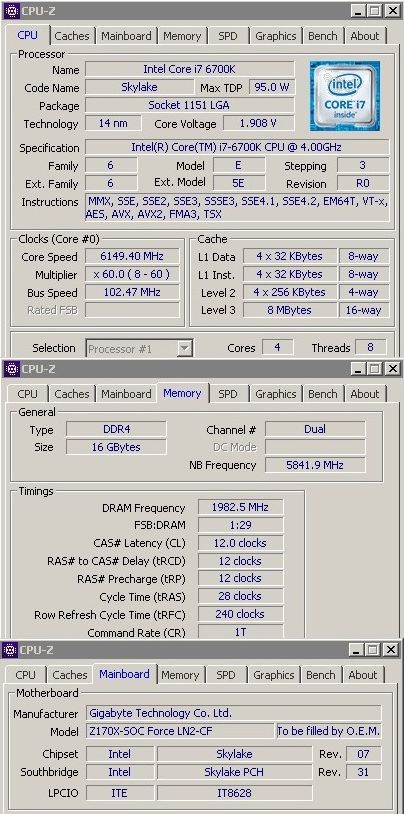The width and height of the screenshot is (404, 814).
Task: Click the i7-6700K CPU @ 4.00GHz specification
Action: point(237,147)
